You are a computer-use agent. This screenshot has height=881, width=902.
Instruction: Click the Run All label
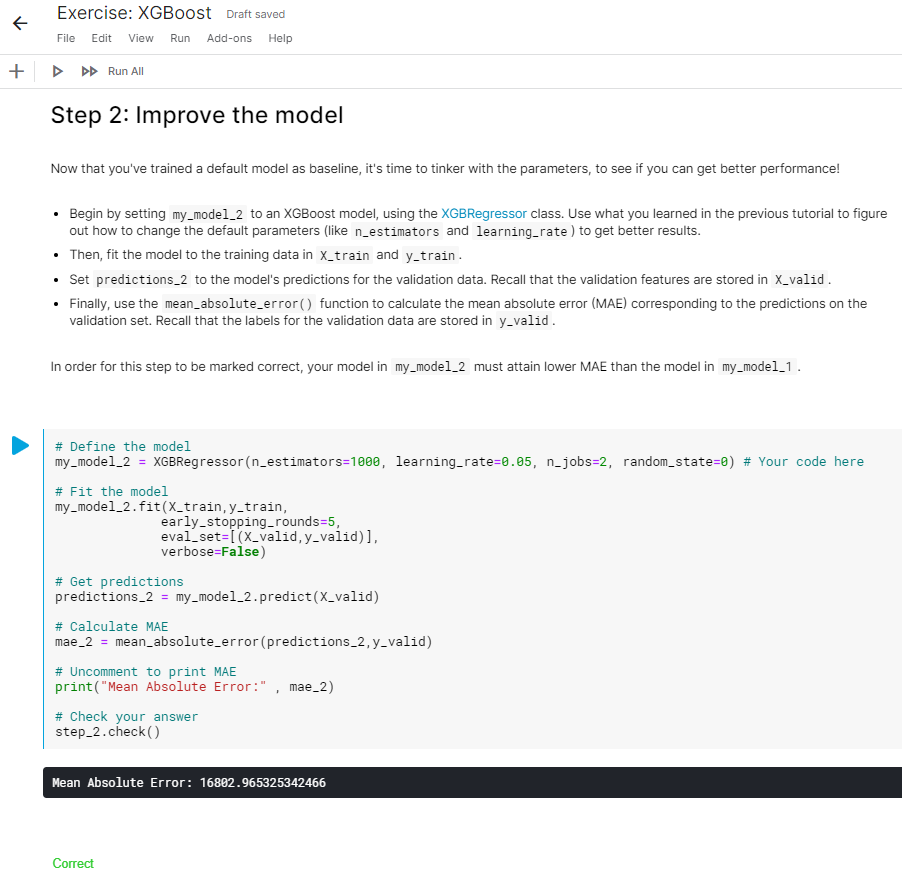pos(126,71)
